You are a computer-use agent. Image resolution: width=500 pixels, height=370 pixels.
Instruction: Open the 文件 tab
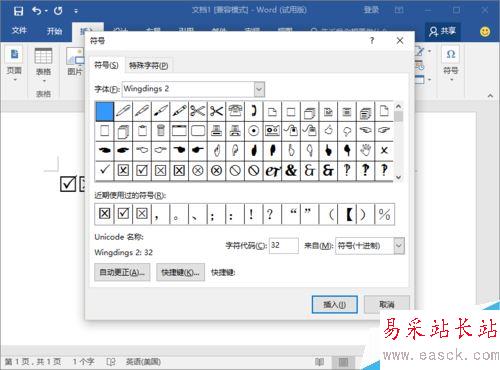pyautogui.click(x=19, y=31)
